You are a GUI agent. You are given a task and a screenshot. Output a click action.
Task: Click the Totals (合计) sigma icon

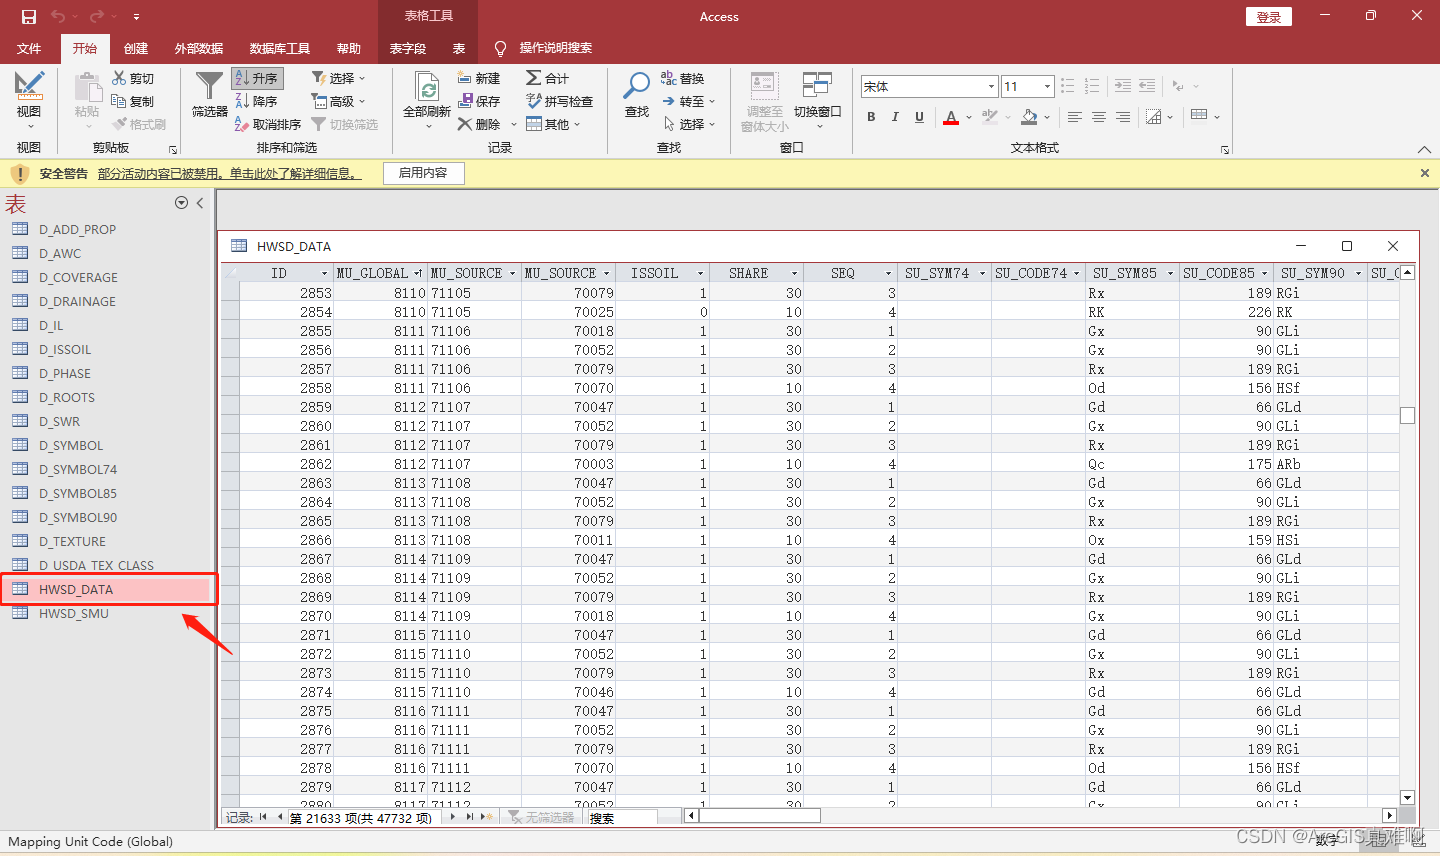(x=534, y=78)
